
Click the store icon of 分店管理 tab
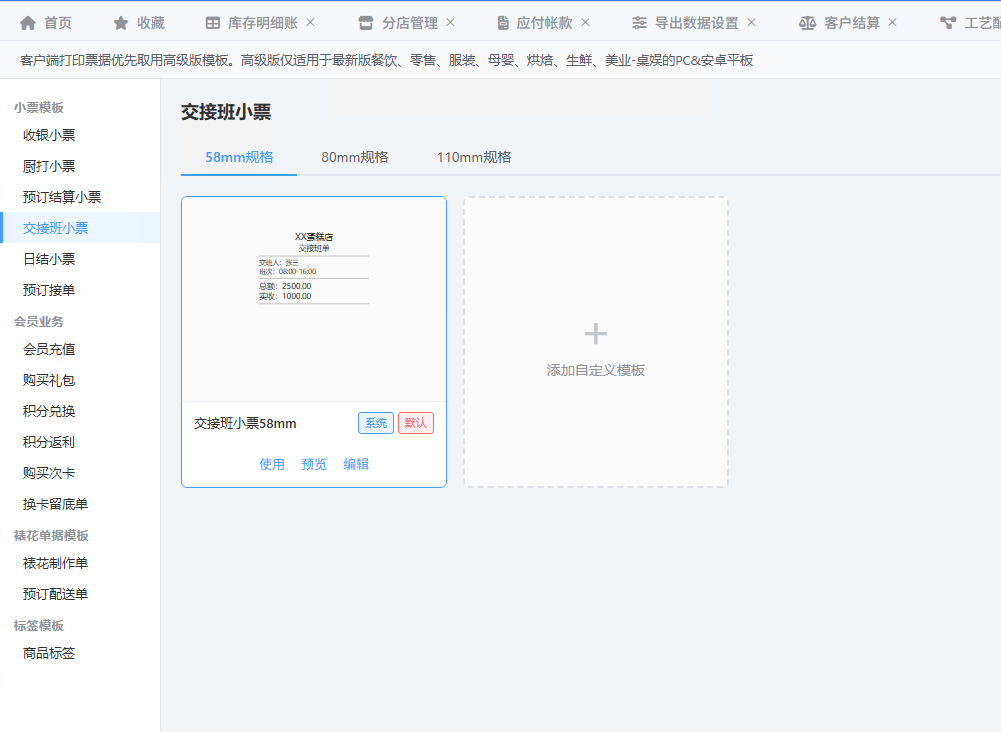click(x=366, y=23)
